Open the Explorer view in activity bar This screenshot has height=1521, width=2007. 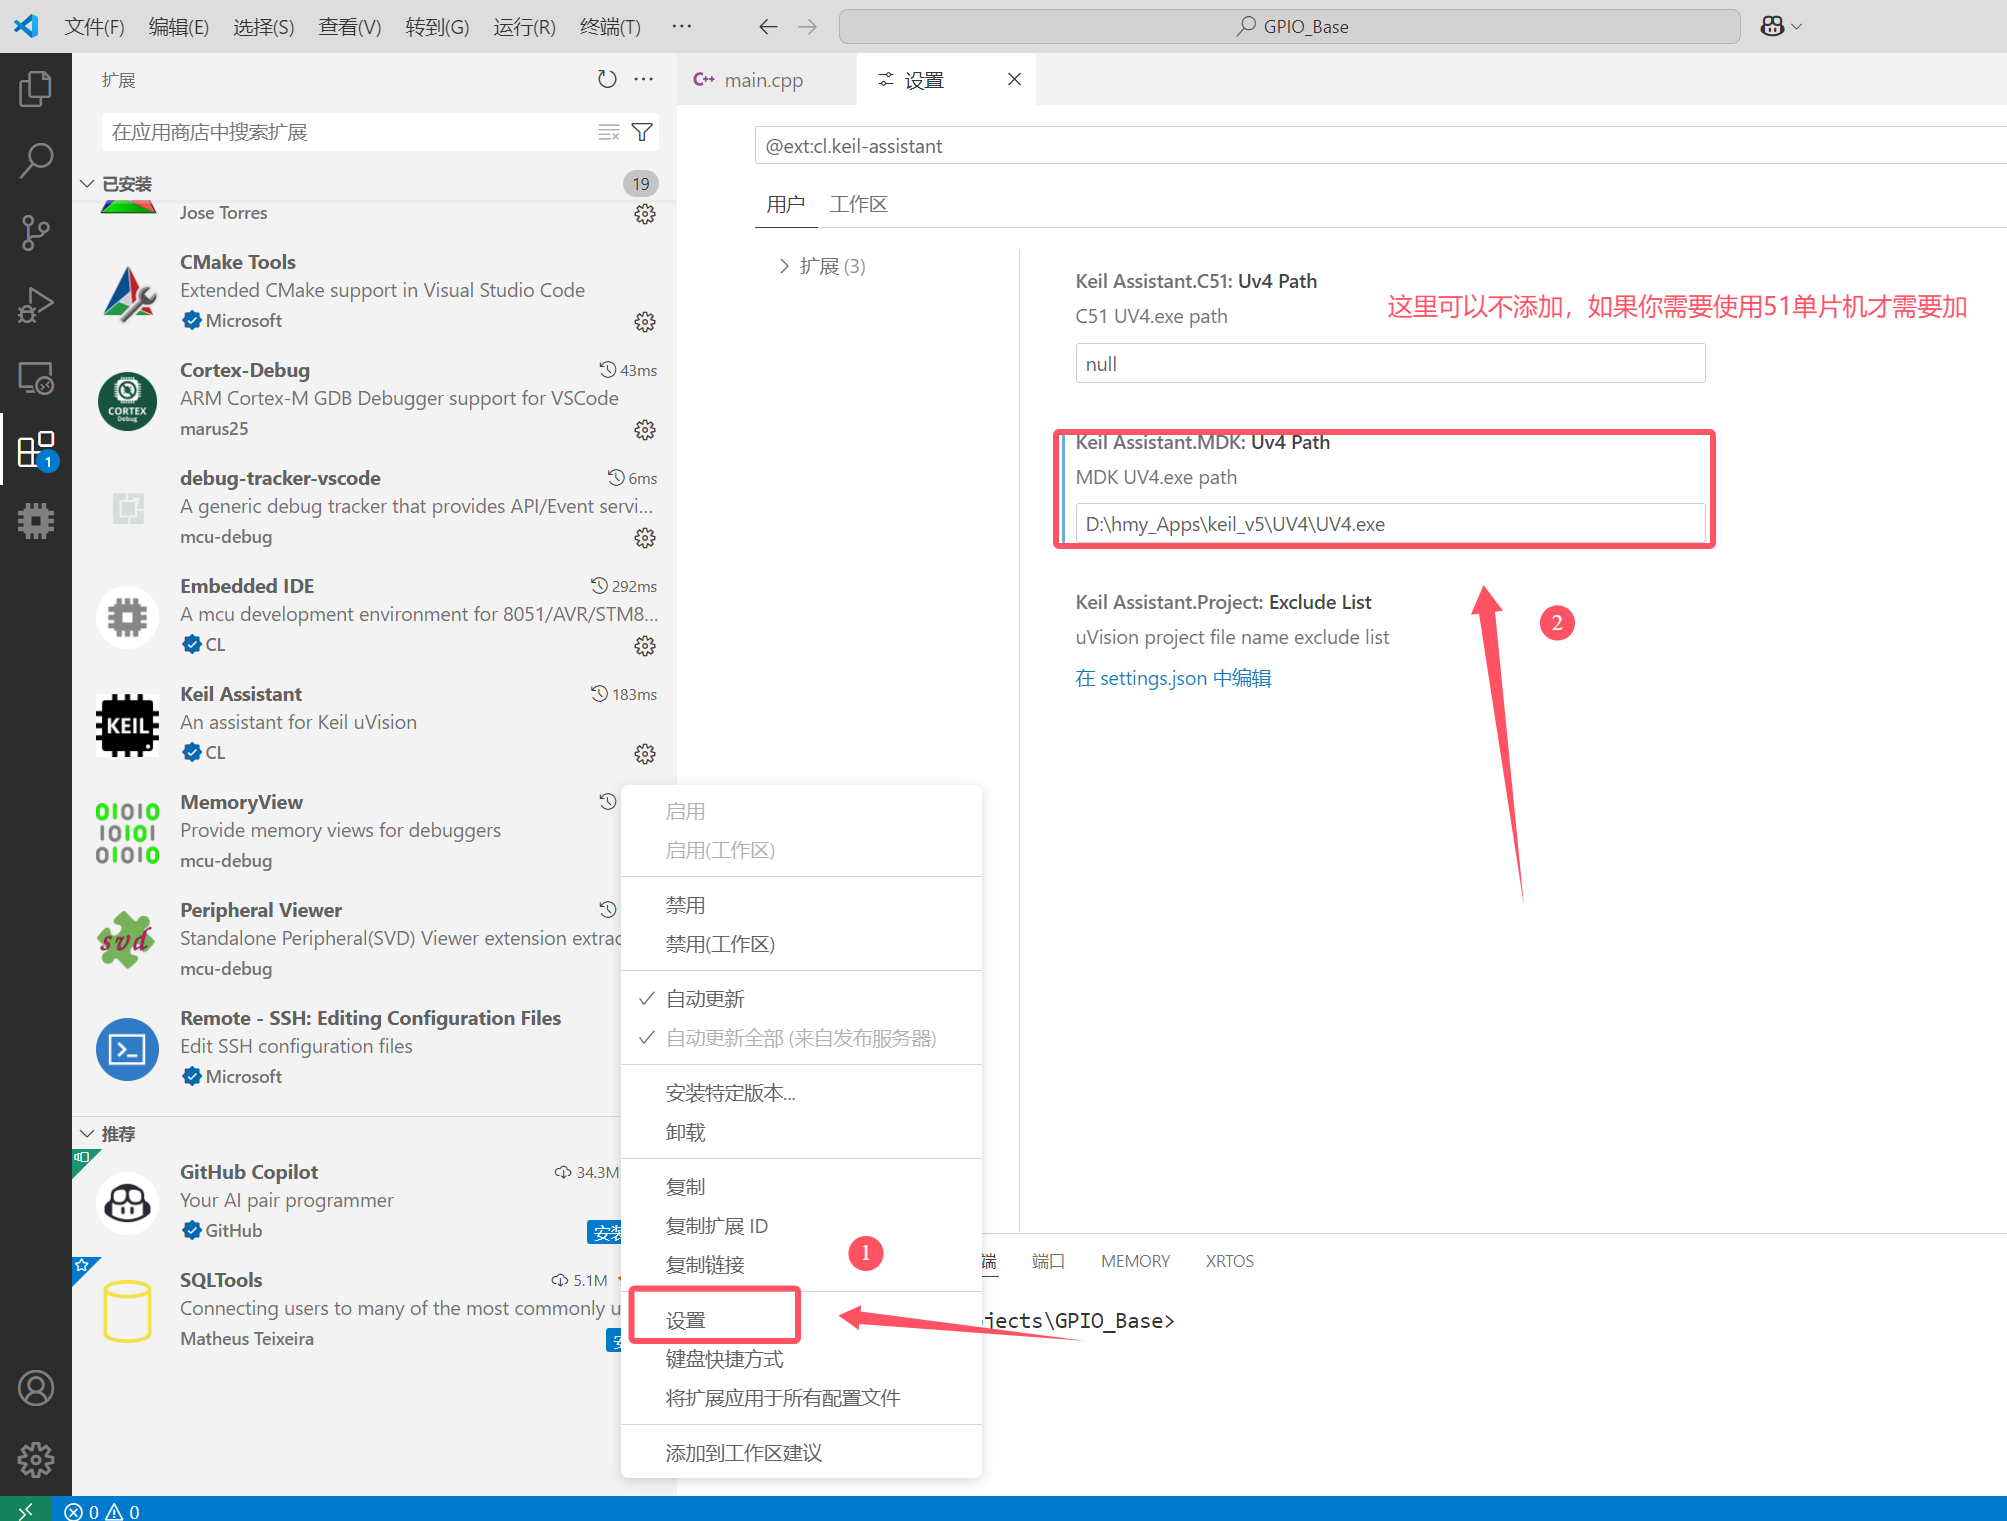(36, 90)
